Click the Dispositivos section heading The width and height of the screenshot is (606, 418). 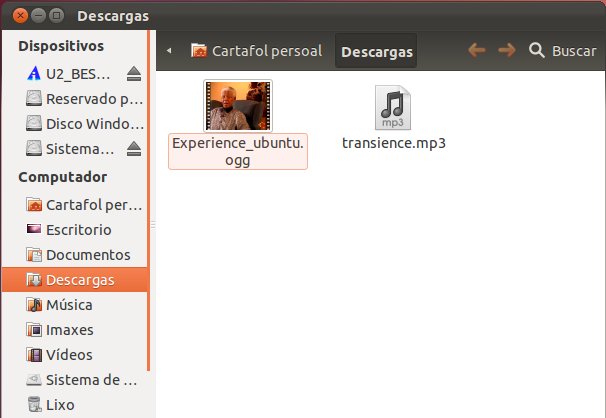tap(61, 46)
